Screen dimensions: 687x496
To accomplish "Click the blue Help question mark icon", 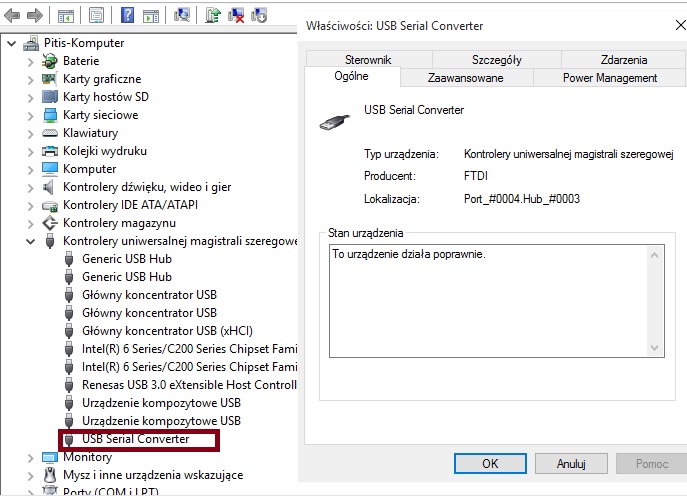I will 127,16.
